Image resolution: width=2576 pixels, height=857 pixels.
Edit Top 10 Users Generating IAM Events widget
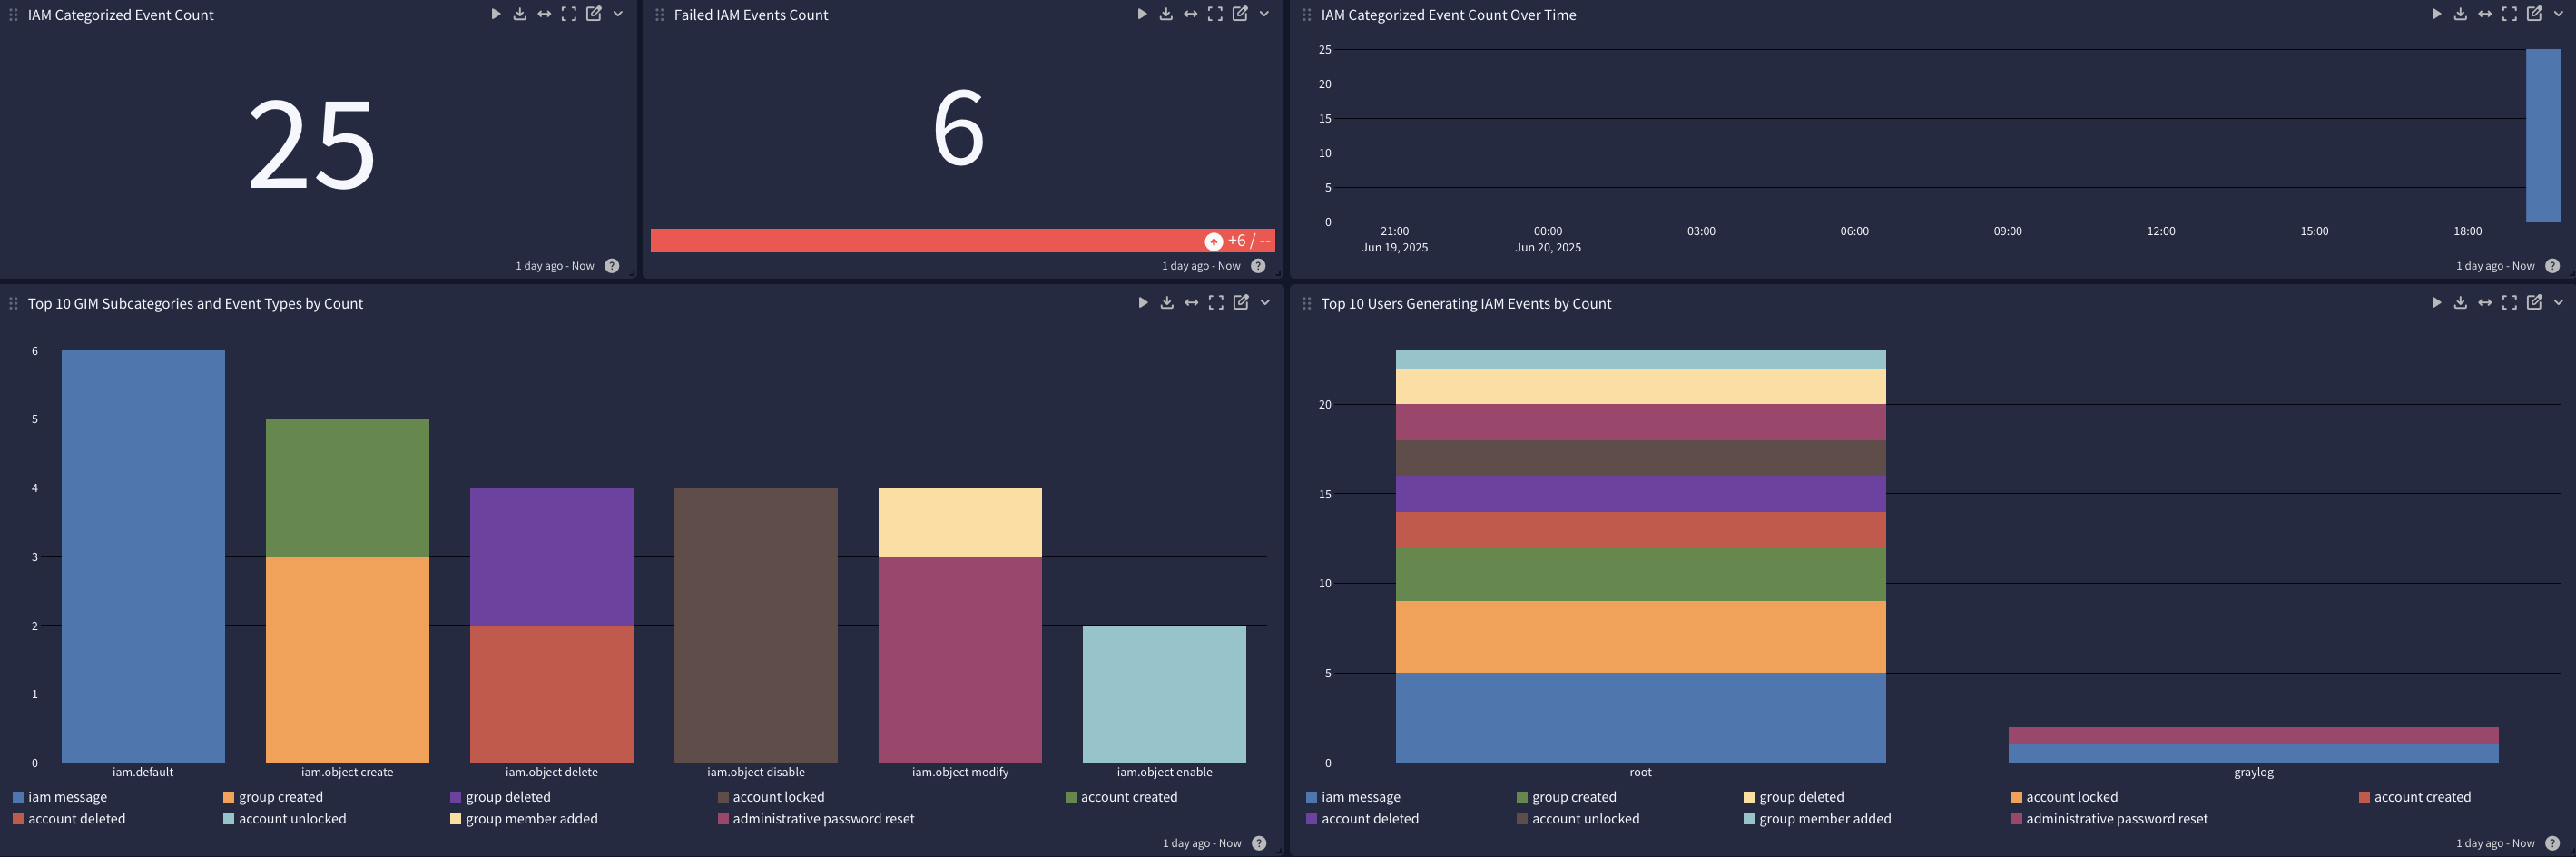pos(2534,303)
